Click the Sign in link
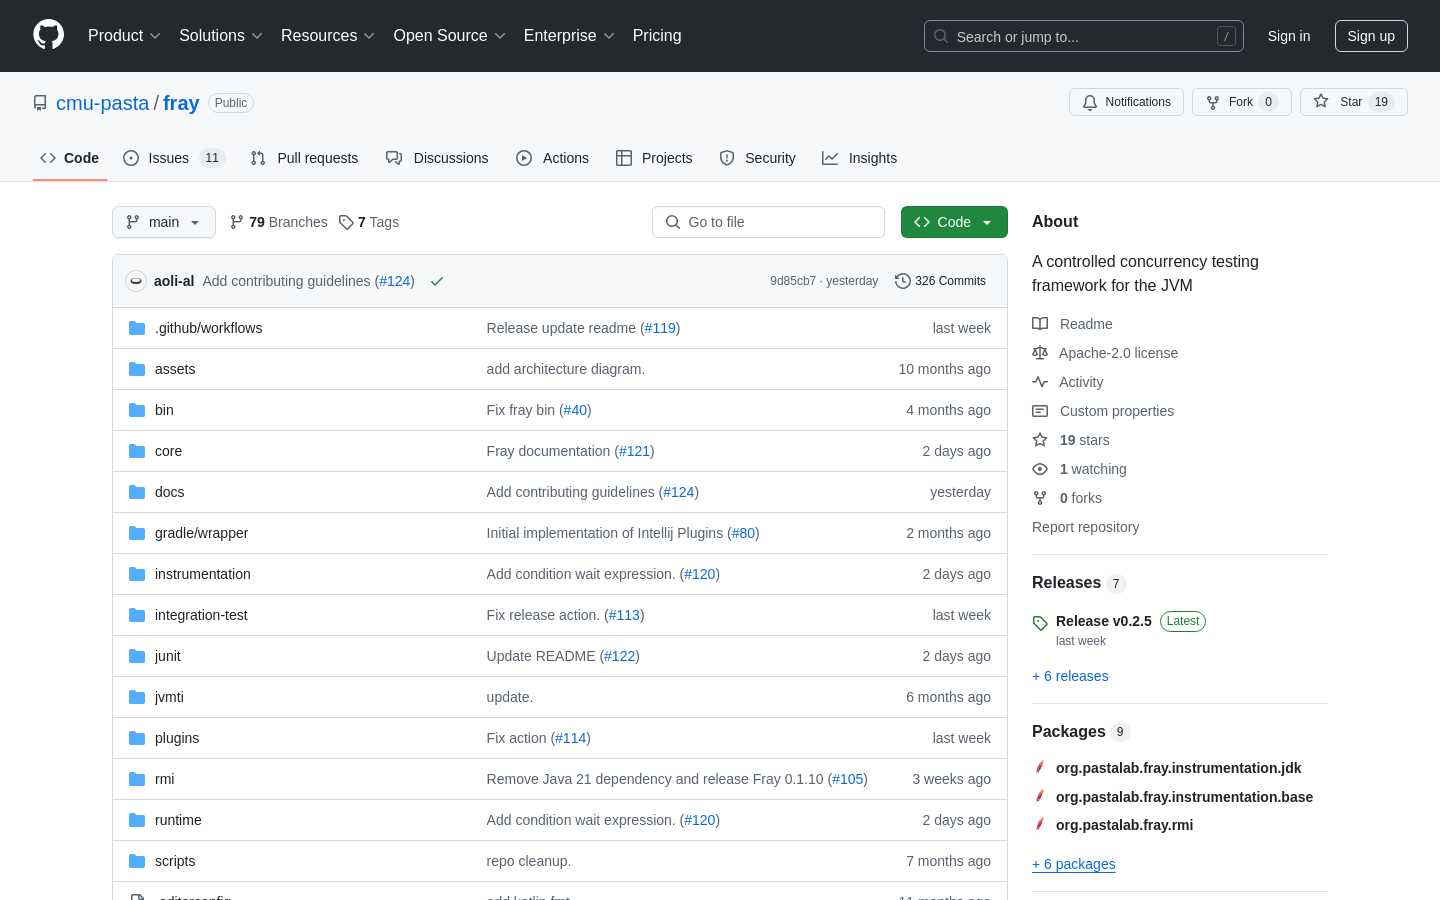The image size is (1440, 900). pyautogui.click(x=1289, y=36)
